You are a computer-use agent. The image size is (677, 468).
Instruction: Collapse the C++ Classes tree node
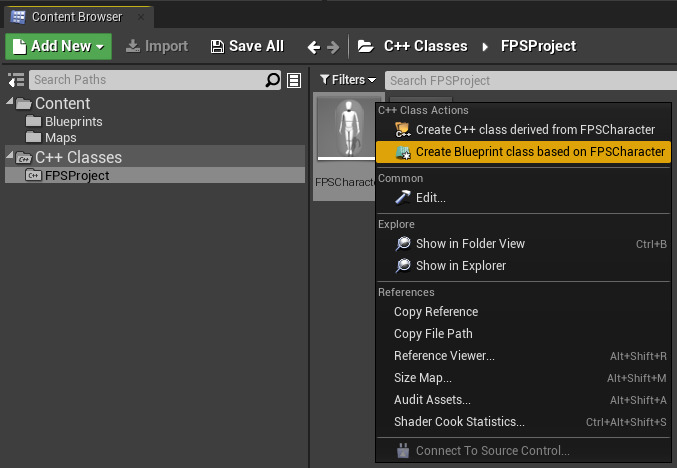[9, 155]
